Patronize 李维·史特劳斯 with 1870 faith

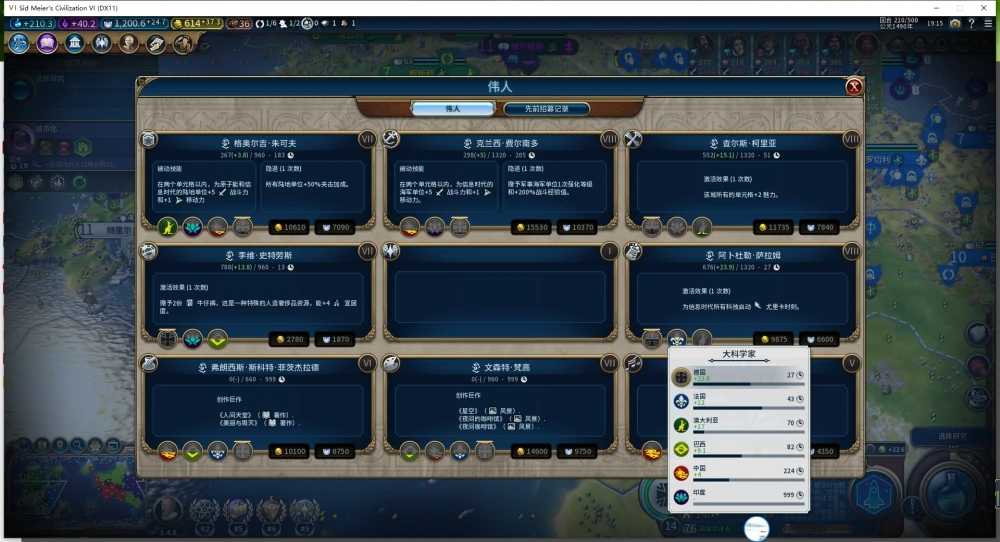[x=337, y=339]
